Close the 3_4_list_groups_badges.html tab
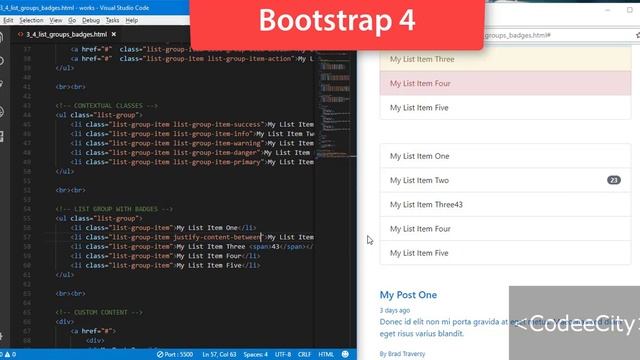 [x=114, y=34]
